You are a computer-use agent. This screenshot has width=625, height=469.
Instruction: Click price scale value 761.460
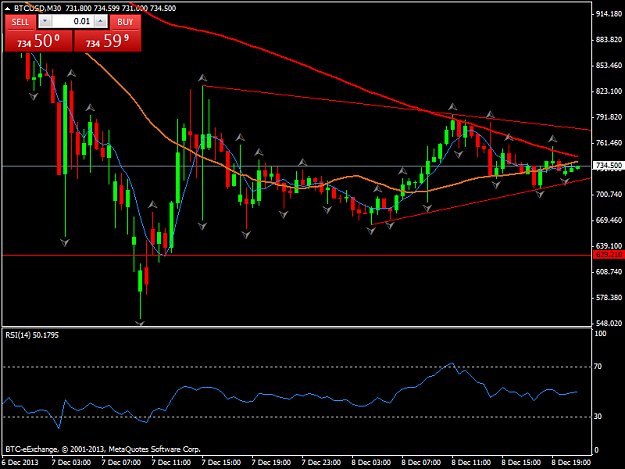[609, 143]
